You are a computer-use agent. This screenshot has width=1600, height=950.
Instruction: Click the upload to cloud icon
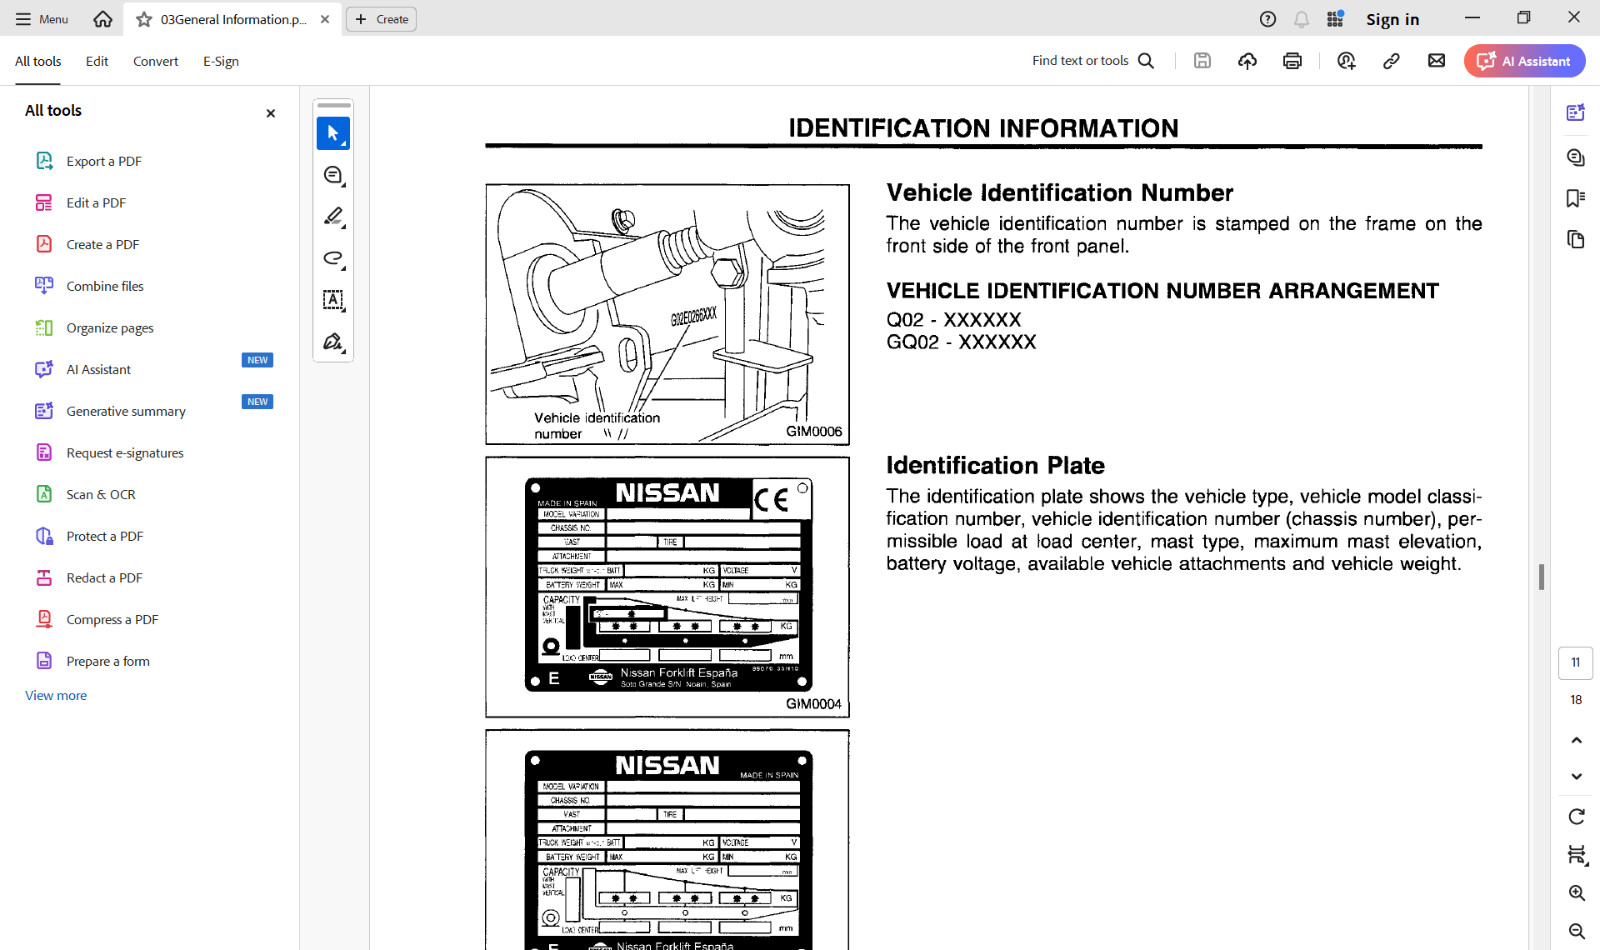[1247, 61]
